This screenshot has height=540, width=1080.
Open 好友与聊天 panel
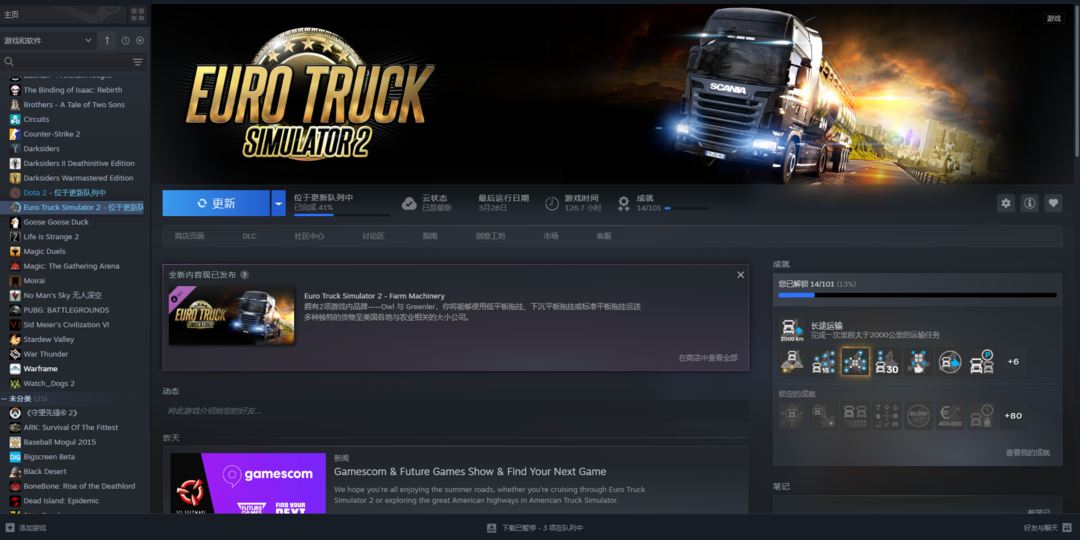click(1047, 528)
